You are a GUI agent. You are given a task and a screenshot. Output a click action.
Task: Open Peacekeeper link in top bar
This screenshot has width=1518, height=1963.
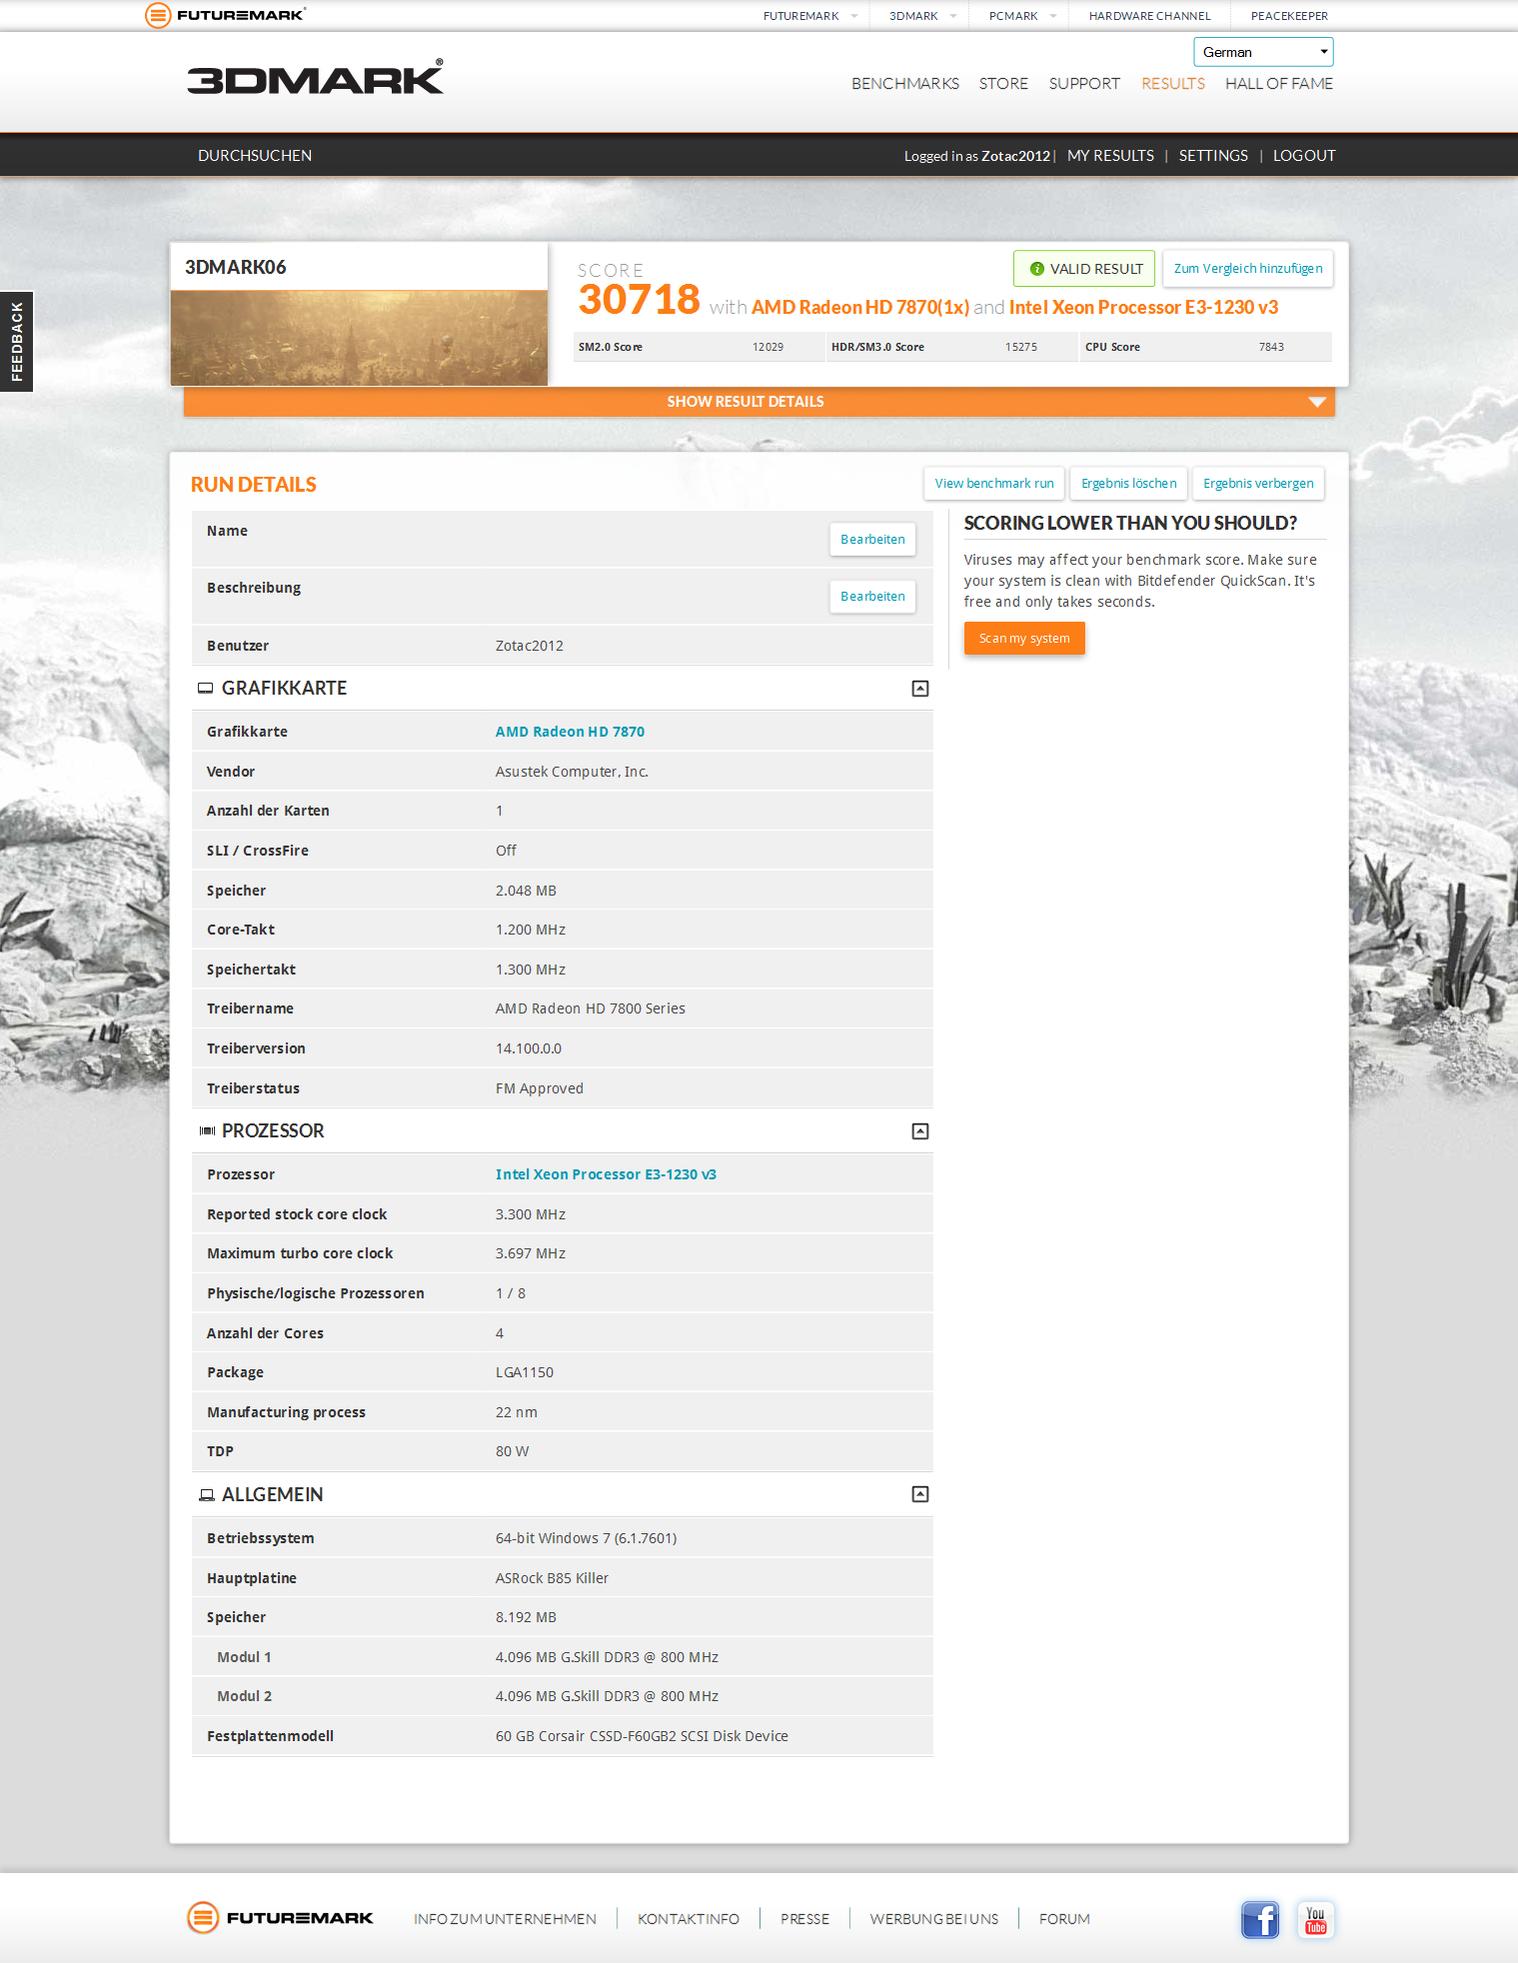[x=1289, y=16]
